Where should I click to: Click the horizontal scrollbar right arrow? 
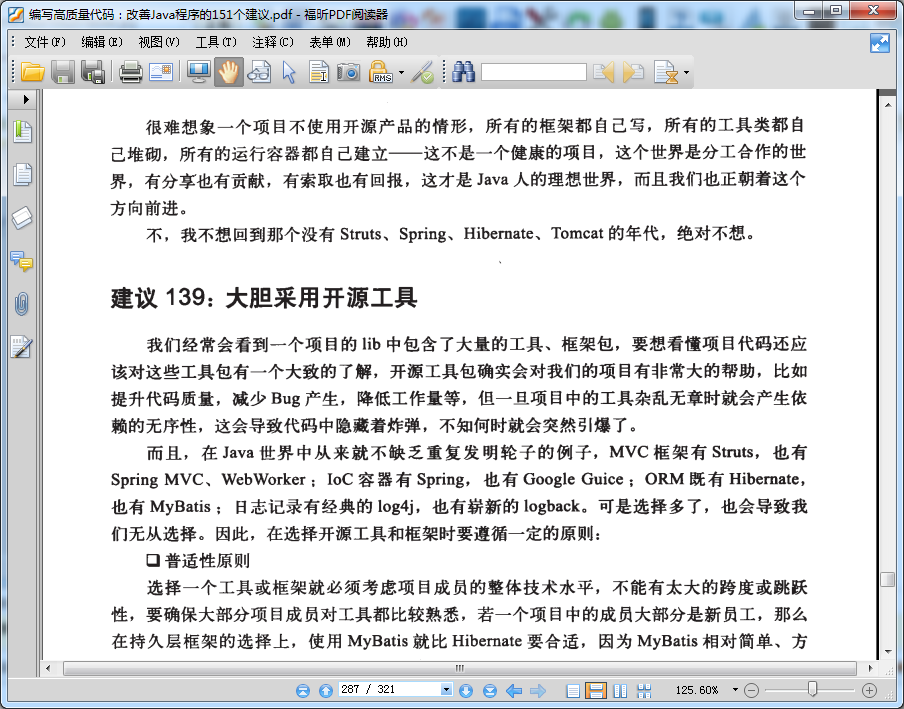870,669
